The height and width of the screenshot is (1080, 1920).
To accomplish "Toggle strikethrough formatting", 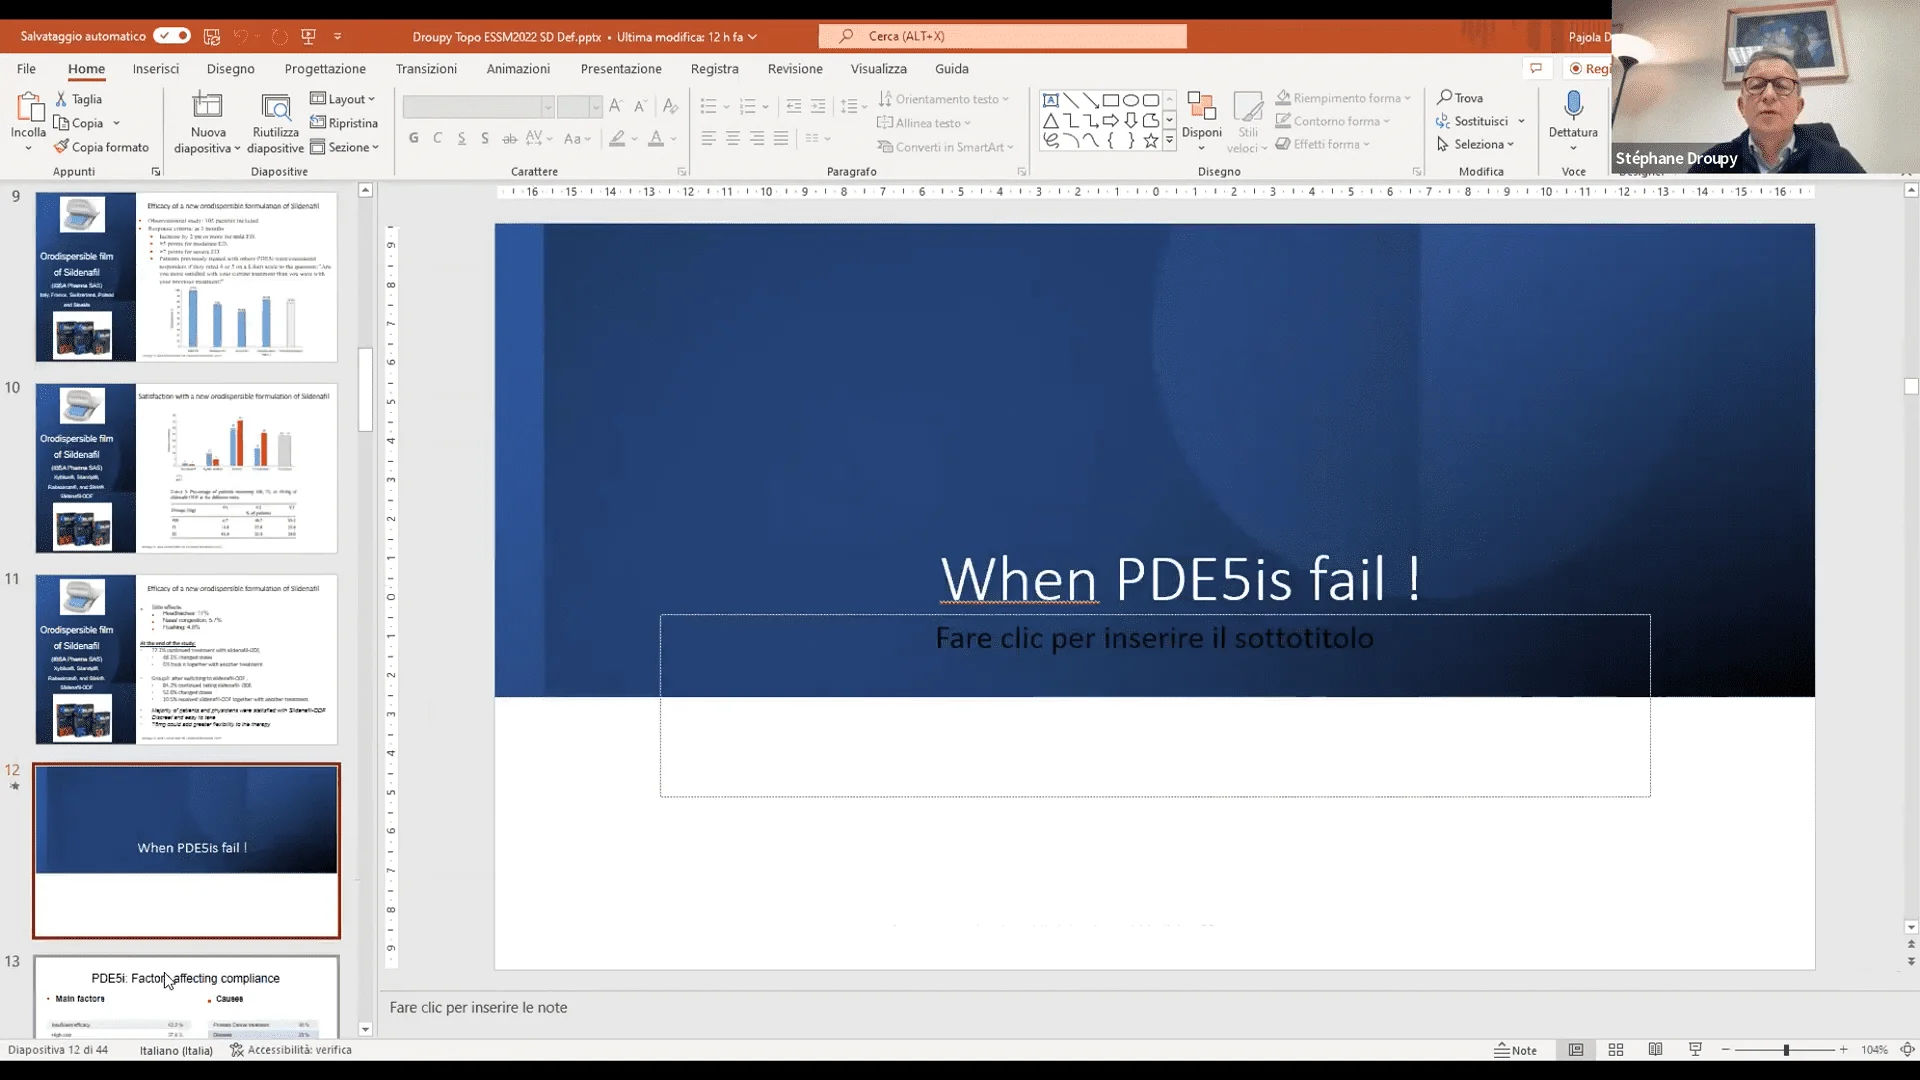I will tap(509, 138).
